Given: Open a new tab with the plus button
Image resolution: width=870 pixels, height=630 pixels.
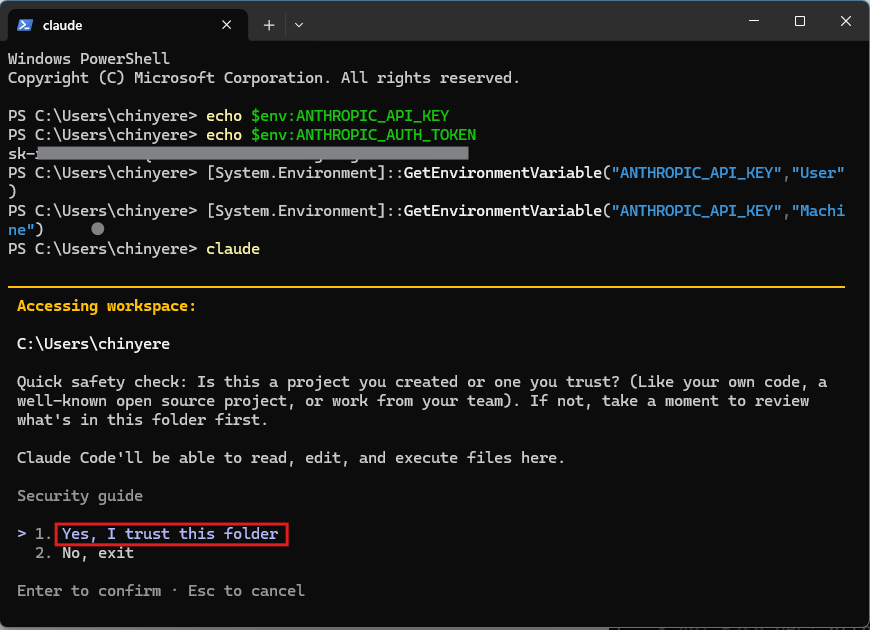Looking at the screenshot, I should [x=269, y=25].
